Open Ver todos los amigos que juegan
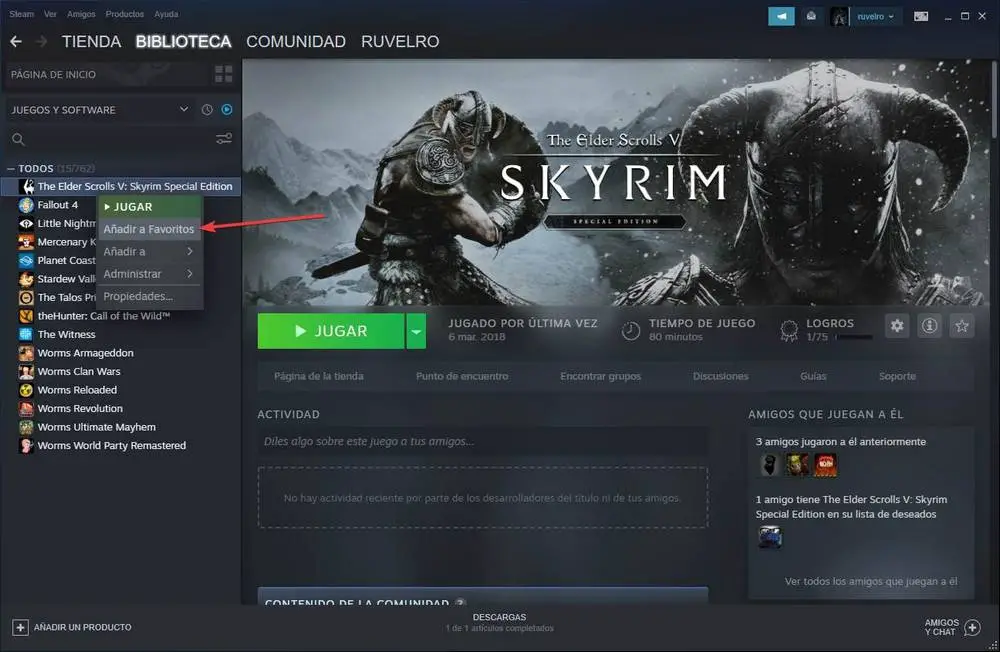This screenshot has width=1000, height=652. point(871,581)
